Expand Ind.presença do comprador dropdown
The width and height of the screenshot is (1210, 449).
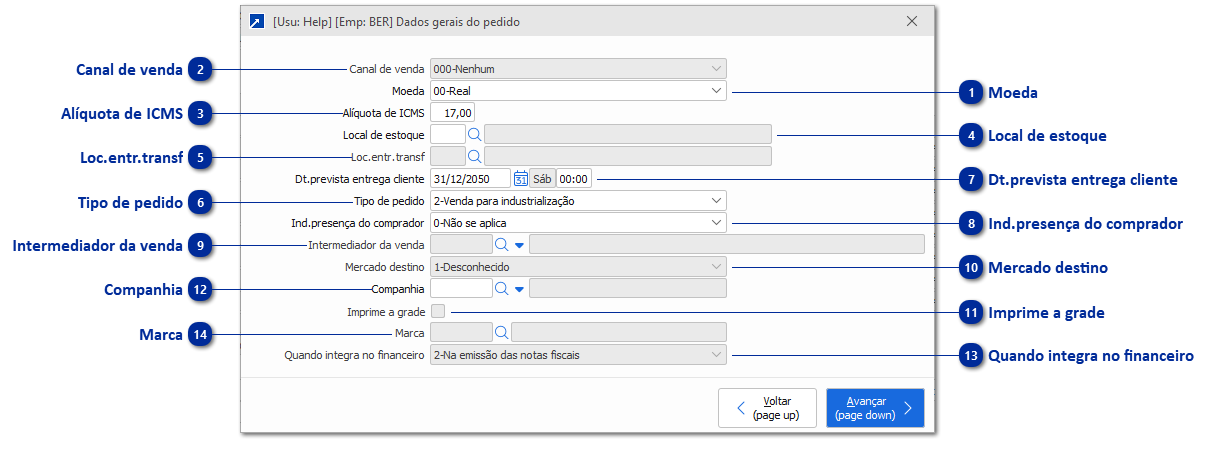[716, 223]
